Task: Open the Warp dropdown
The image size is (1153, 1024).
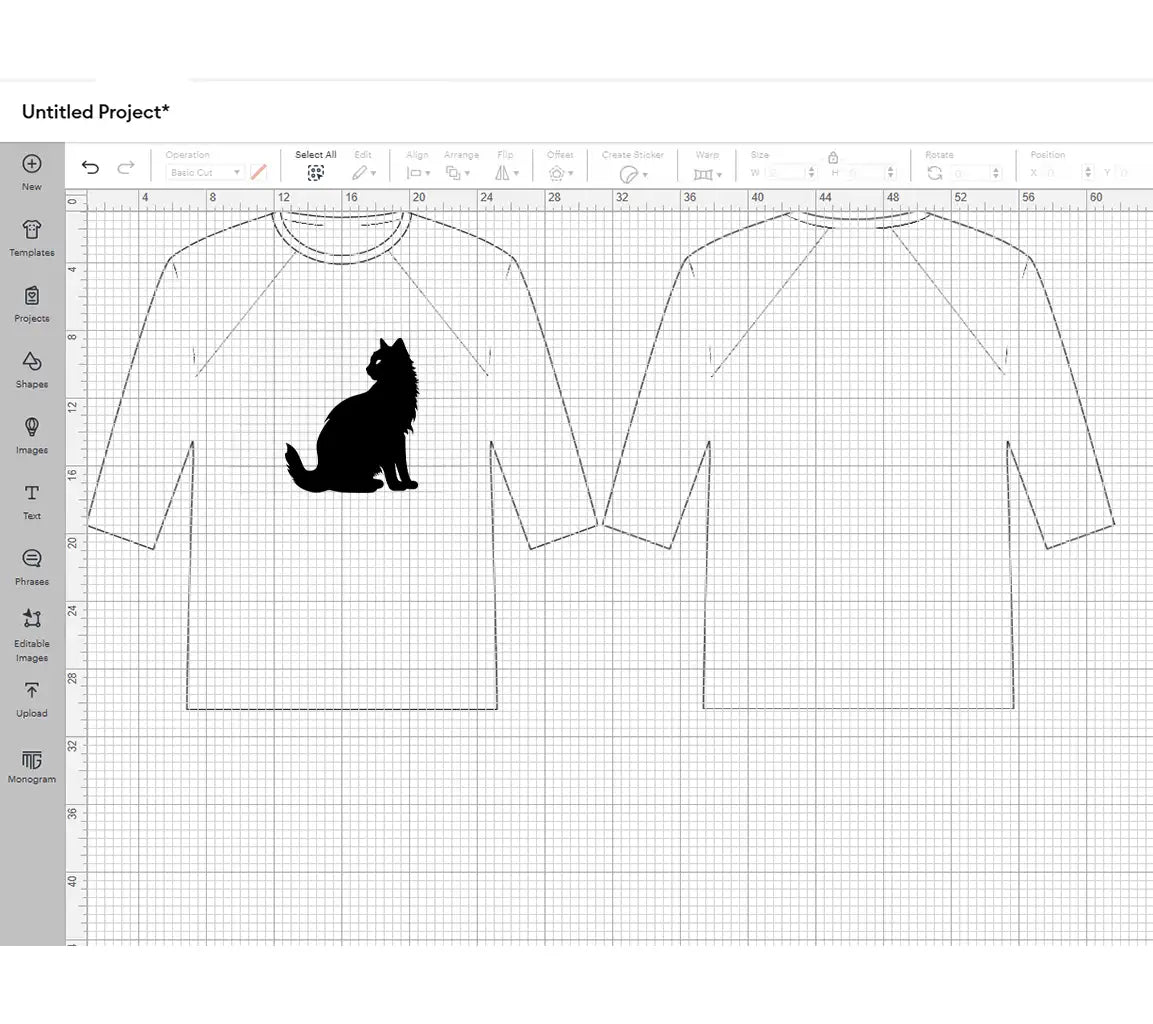Action: [x=707, y=174]
